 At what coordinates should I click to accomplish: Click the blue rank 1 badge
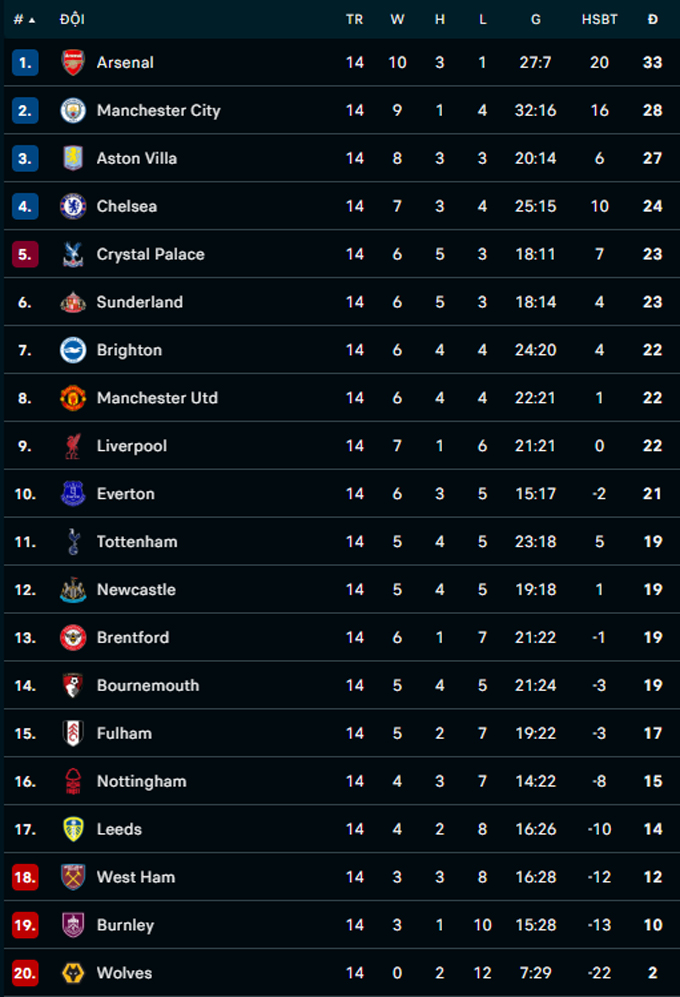click(25, 62)
